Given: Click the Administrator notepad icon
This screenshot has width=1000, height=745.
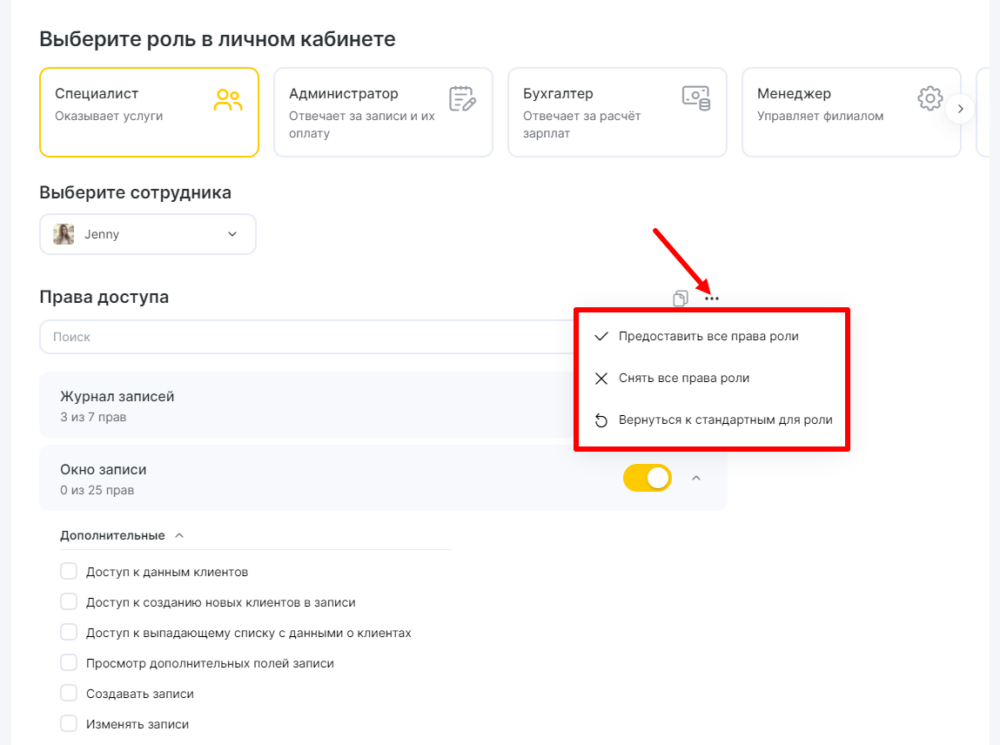Looking at the screenshot, I should point(462,99).
